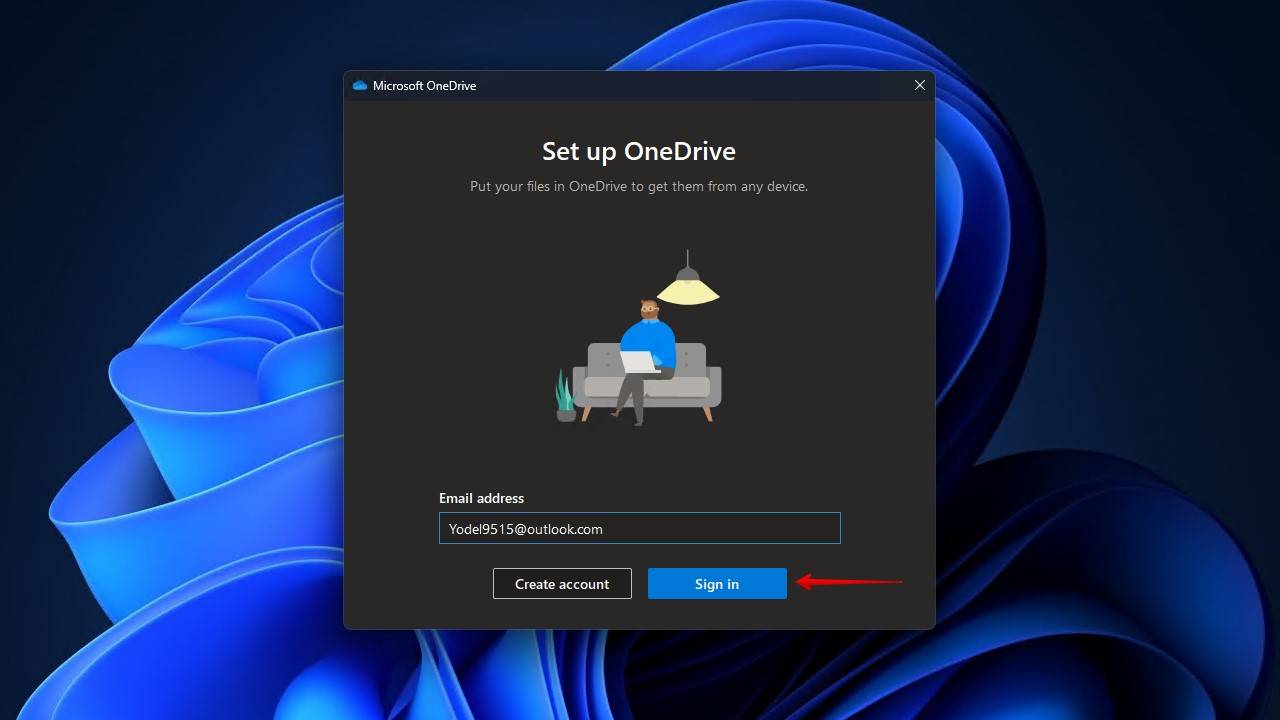Click the subtitle about getting files from any device
Screen dimensions: 1280x720
point(639,186)
